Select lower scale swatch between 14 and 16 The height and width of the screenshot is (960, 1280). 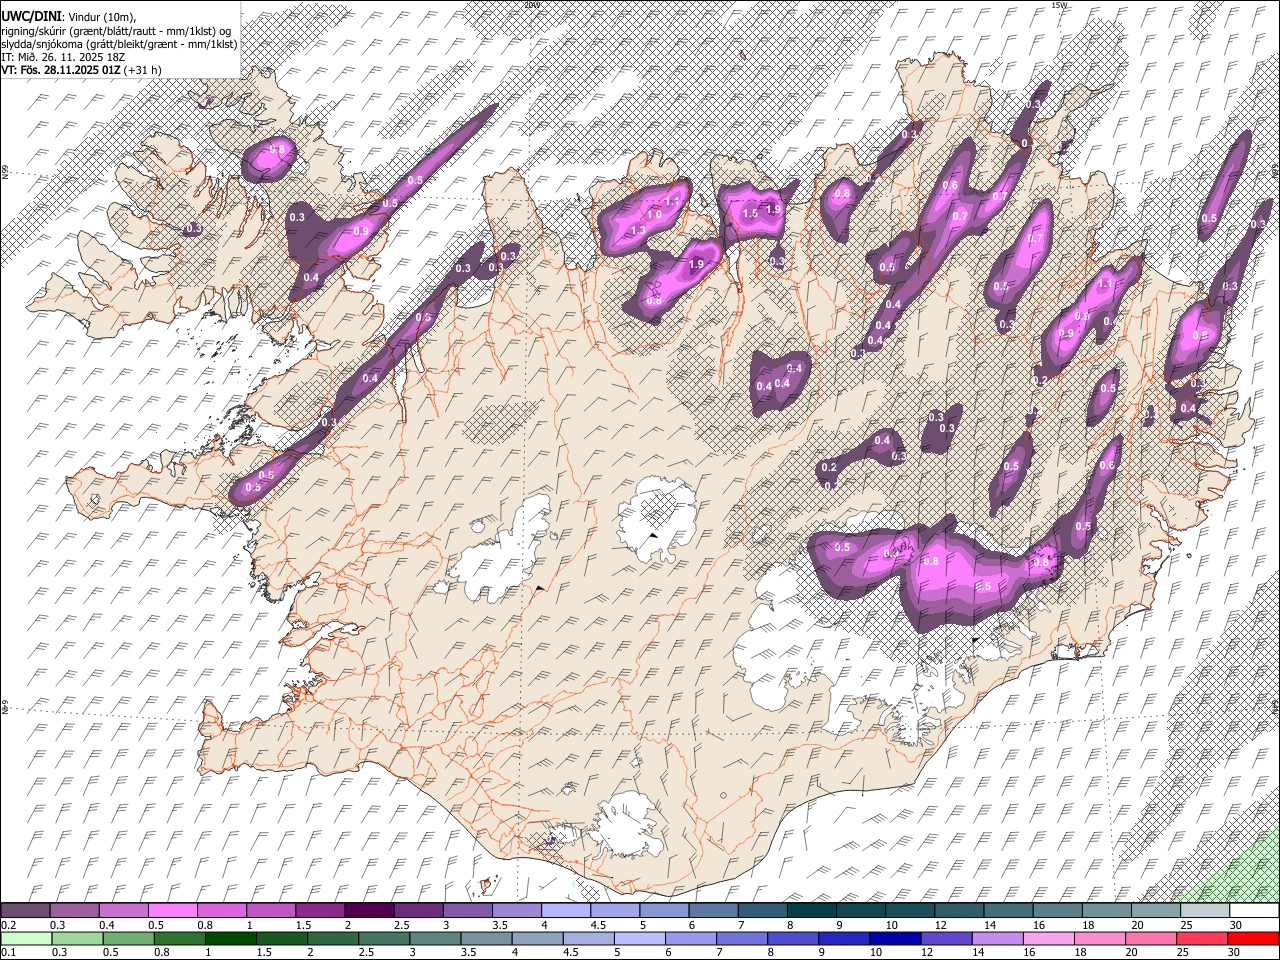click(x=999, y=939)
